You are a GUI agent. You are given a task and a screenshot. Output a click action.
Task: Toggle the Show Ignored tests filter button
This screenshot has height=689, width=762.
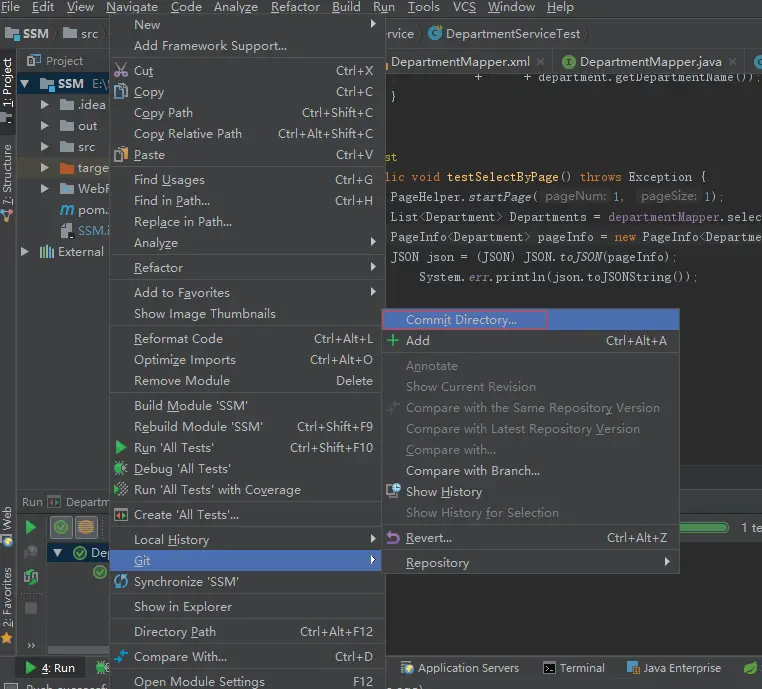coord(87,527)
